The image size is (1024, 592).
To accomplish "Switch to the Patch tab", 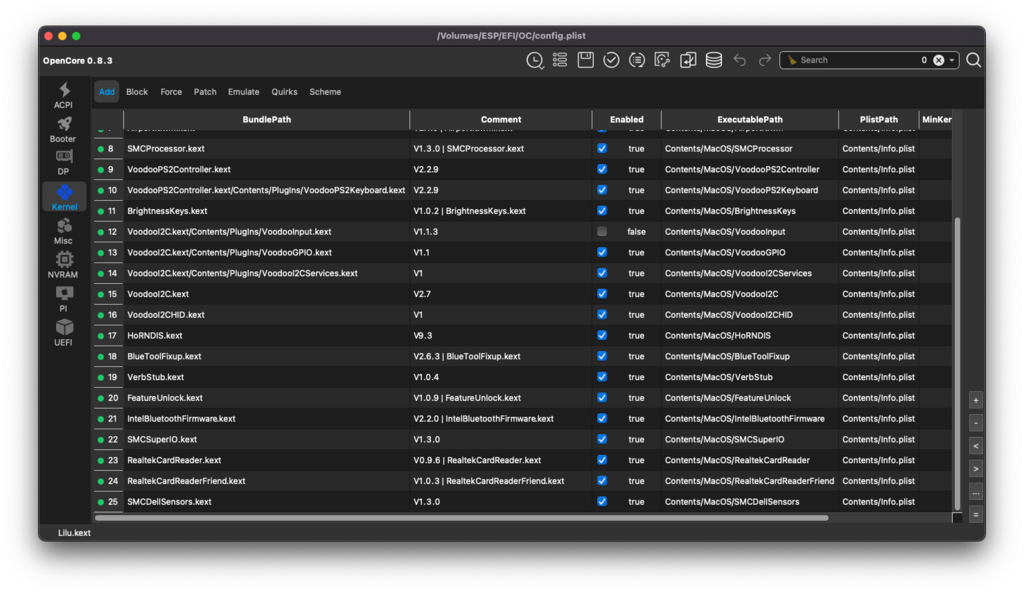I will pos(205,92).
